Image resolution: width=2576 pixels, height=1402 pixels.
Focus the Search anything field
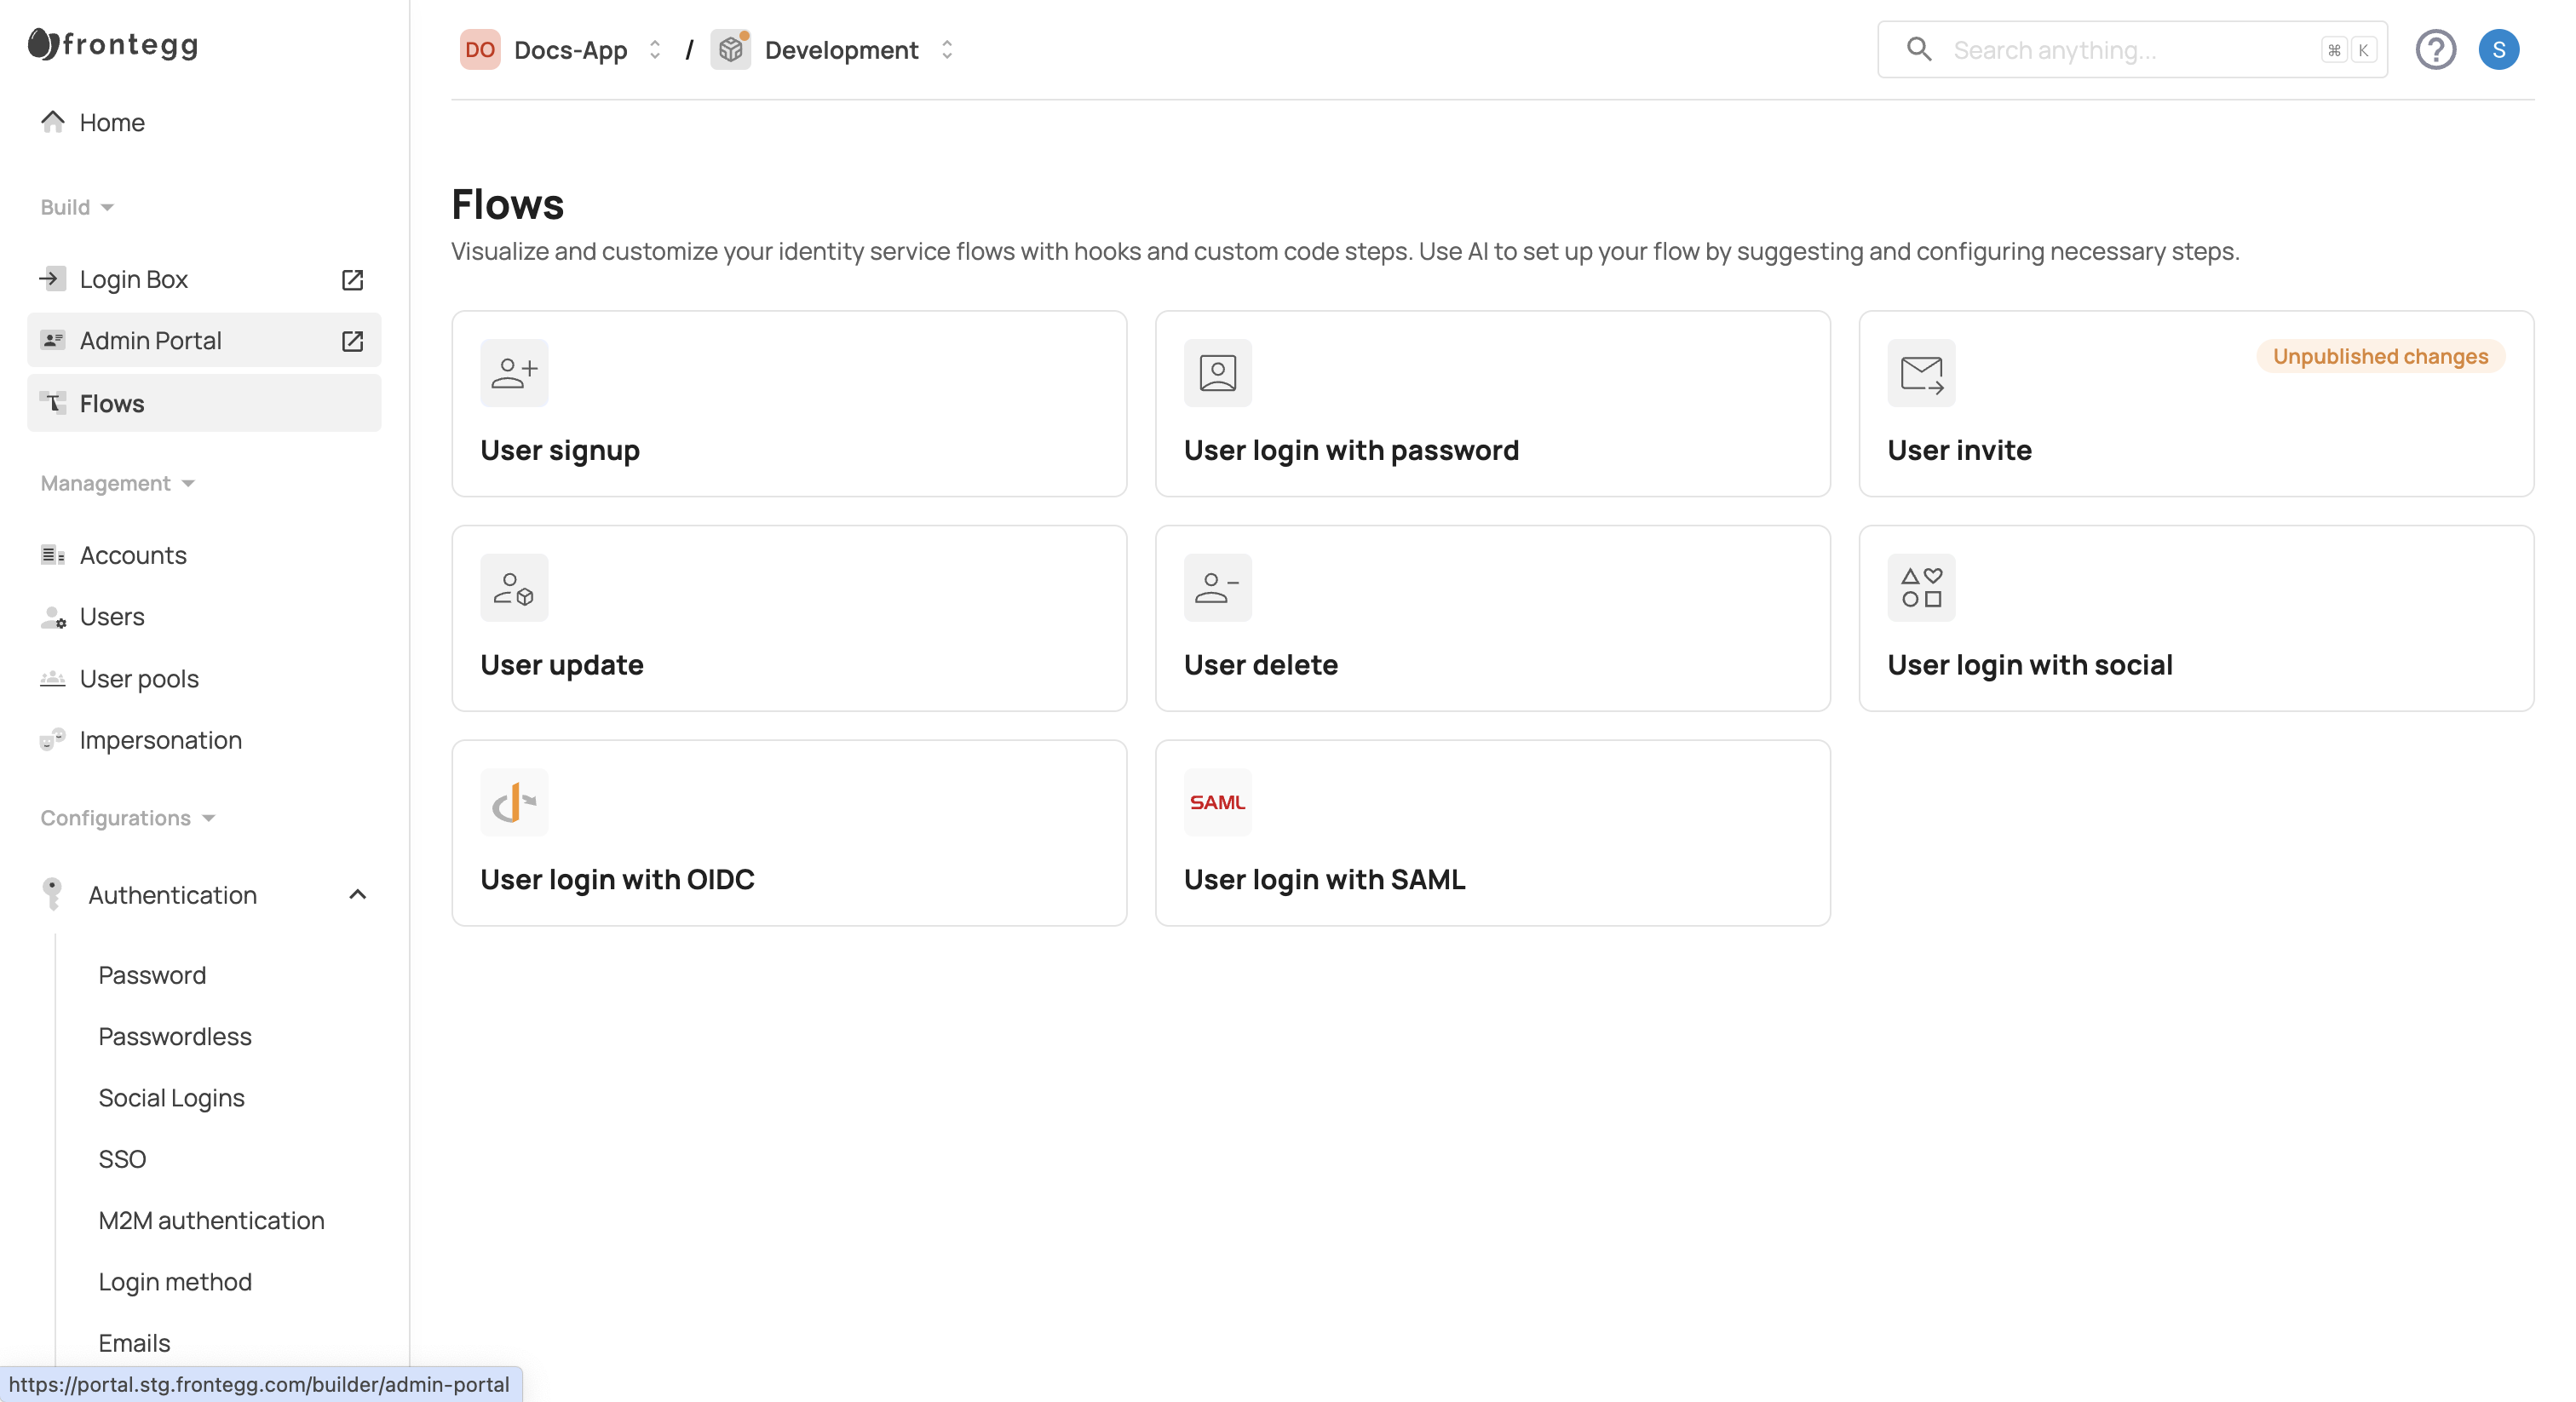coord(2130,50)
